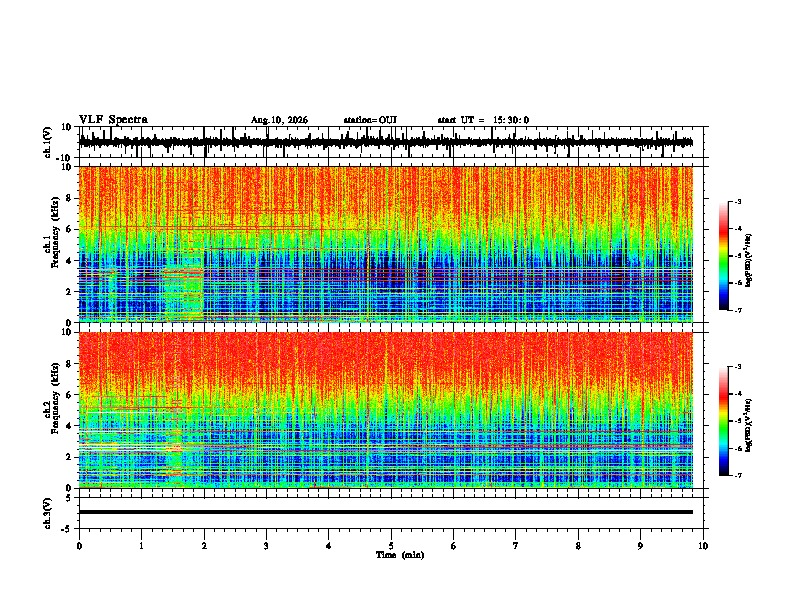Click ch.2 colorbar label 'log(PSD)(V²/Hz)'
Image resolution: width=792 pixels, height=612 pixels.
[749, 425]
